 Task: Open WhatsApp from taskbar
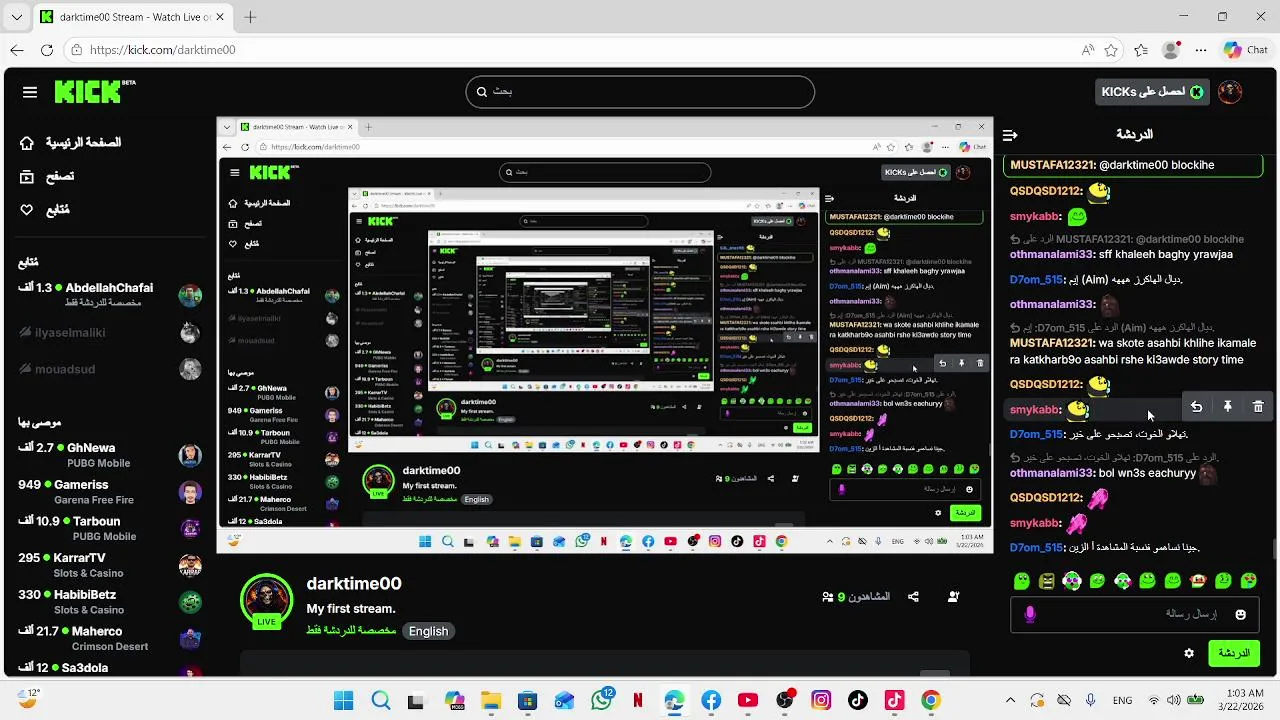pyautogui.click(x=602, y=701)
